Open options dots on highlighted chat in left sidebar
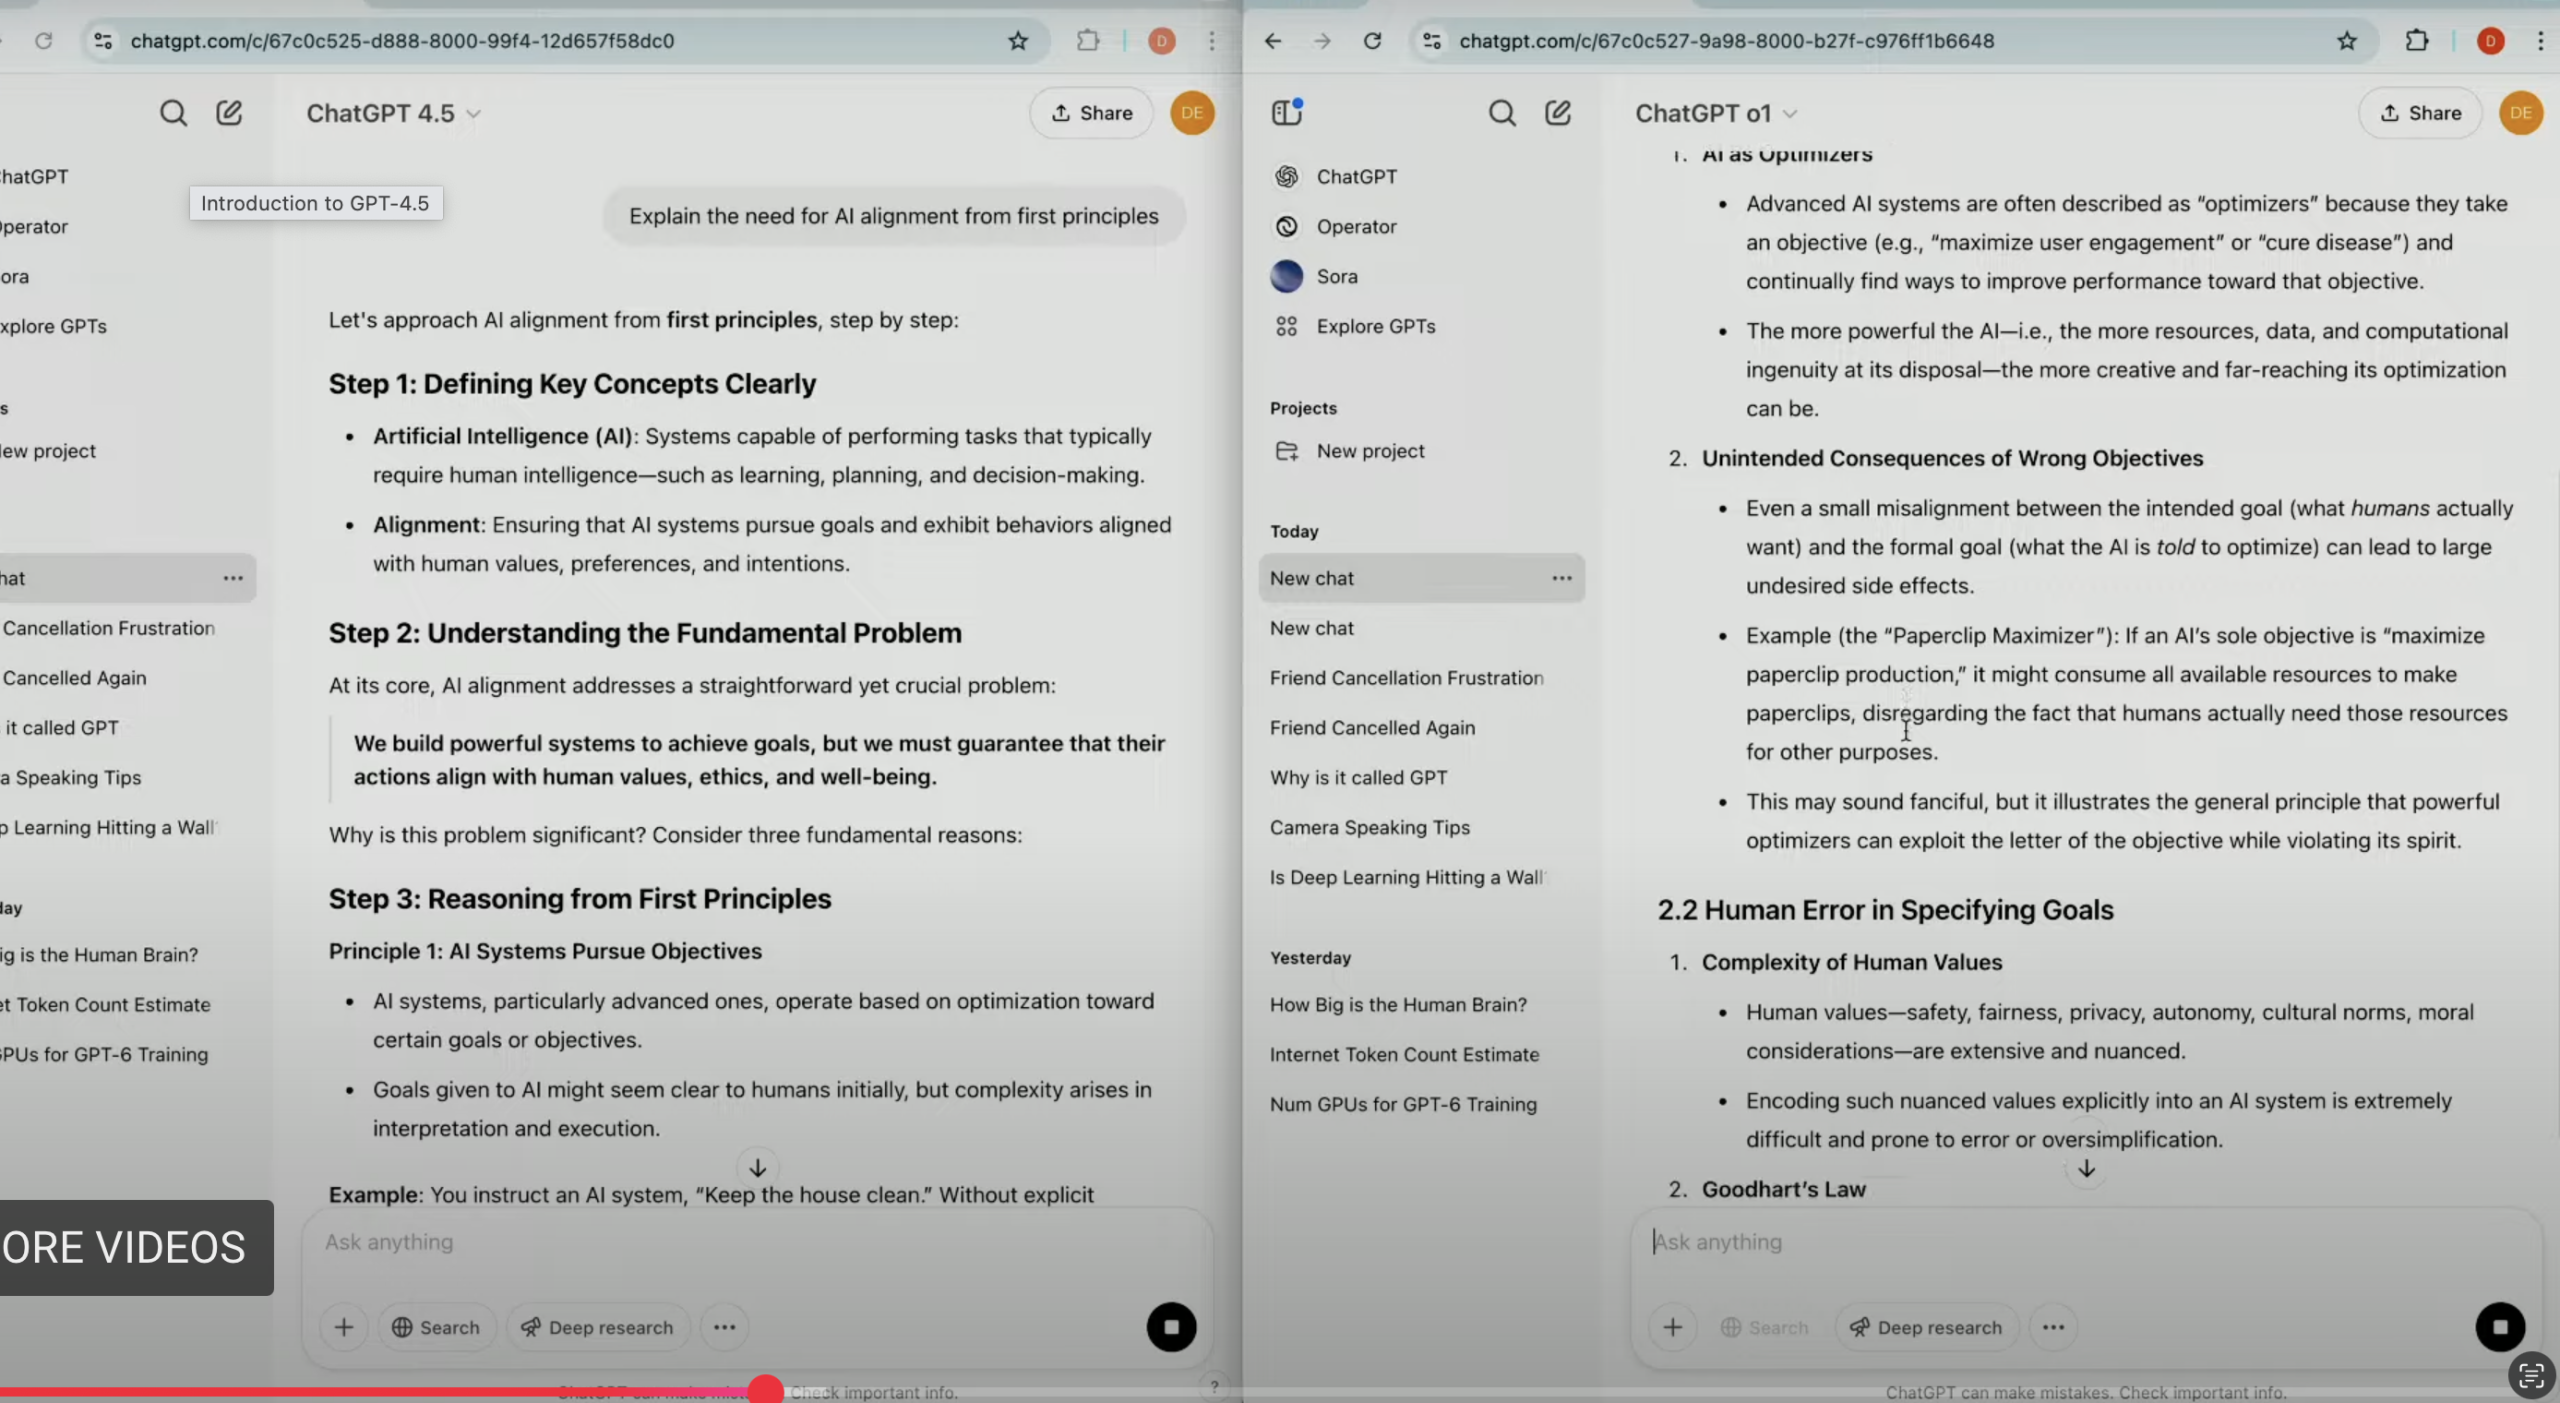 tap(233, 578)
